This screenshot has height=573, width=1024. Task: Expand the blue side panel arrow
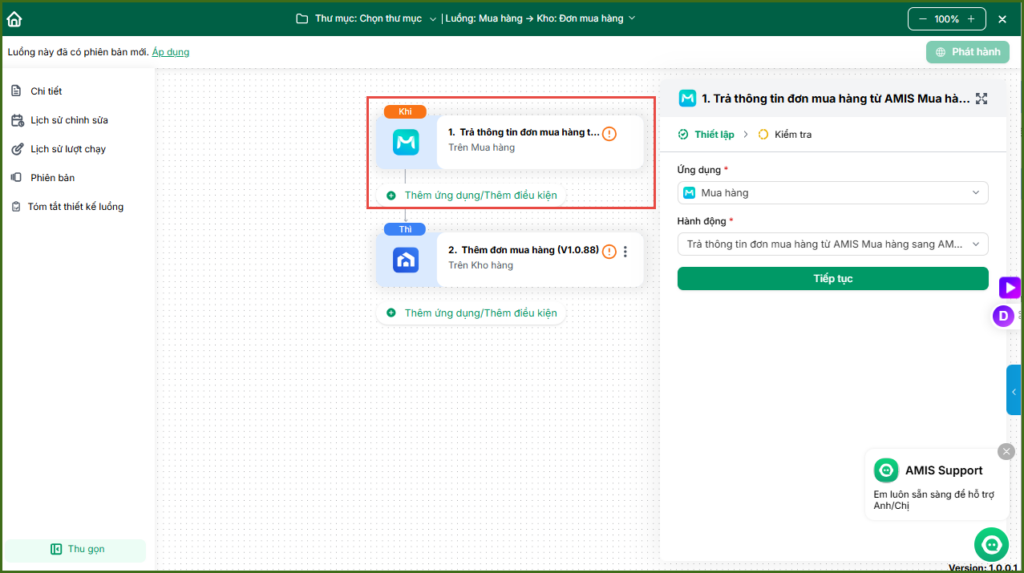point(1014,391)
